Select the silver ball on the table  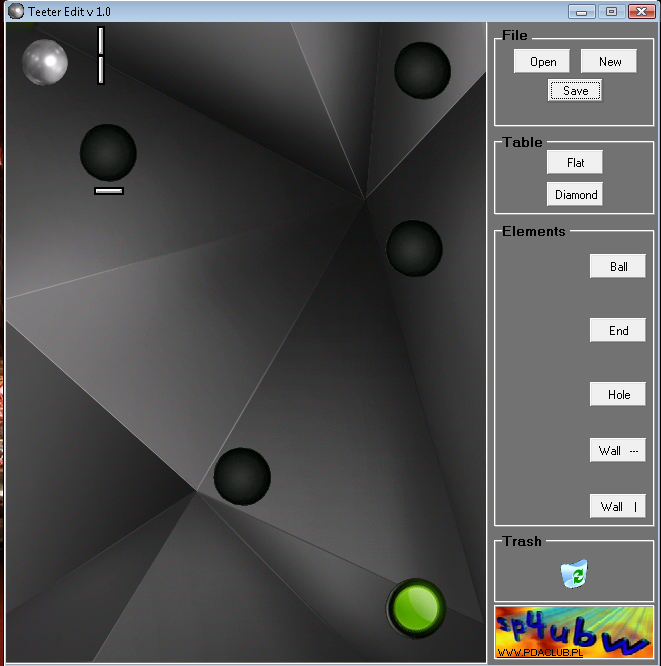(45, 62)
